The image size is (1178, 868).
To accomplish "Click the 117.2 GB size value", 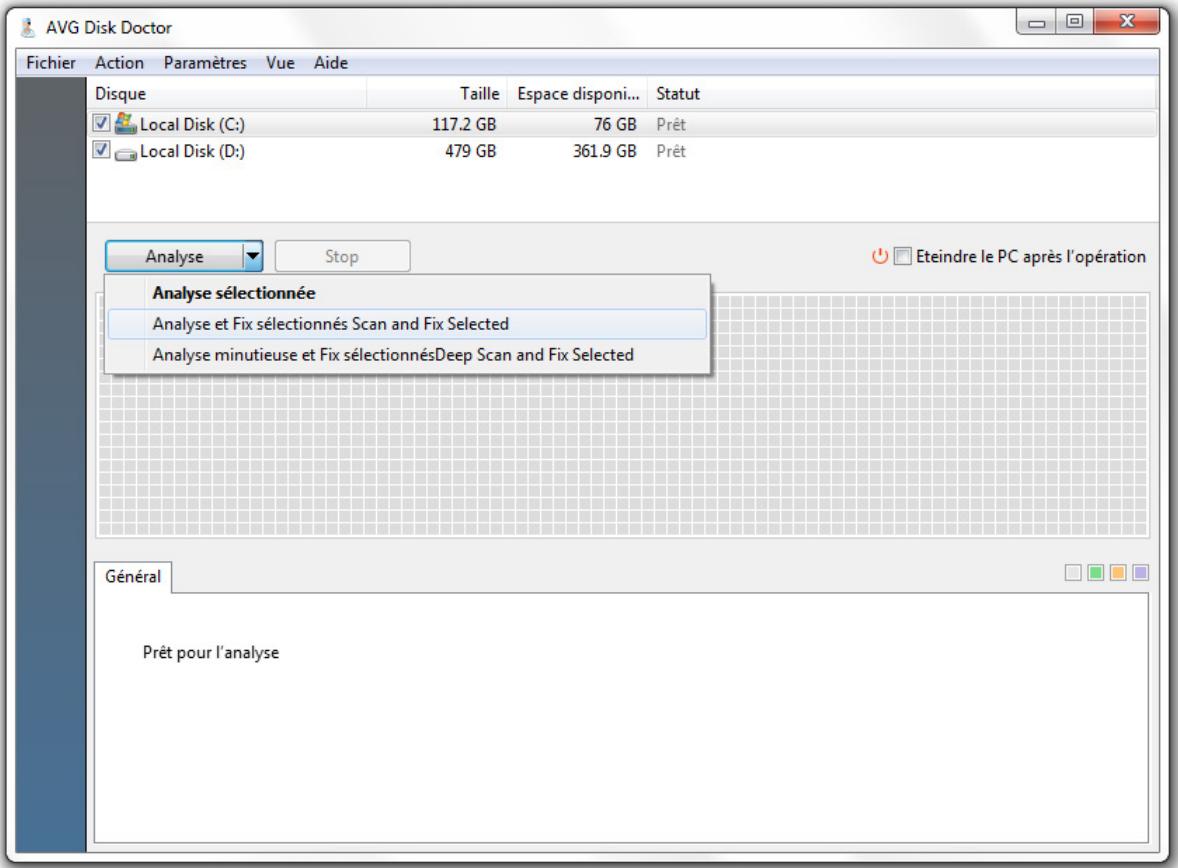I will pyautogui.click(x=464, y=124).
